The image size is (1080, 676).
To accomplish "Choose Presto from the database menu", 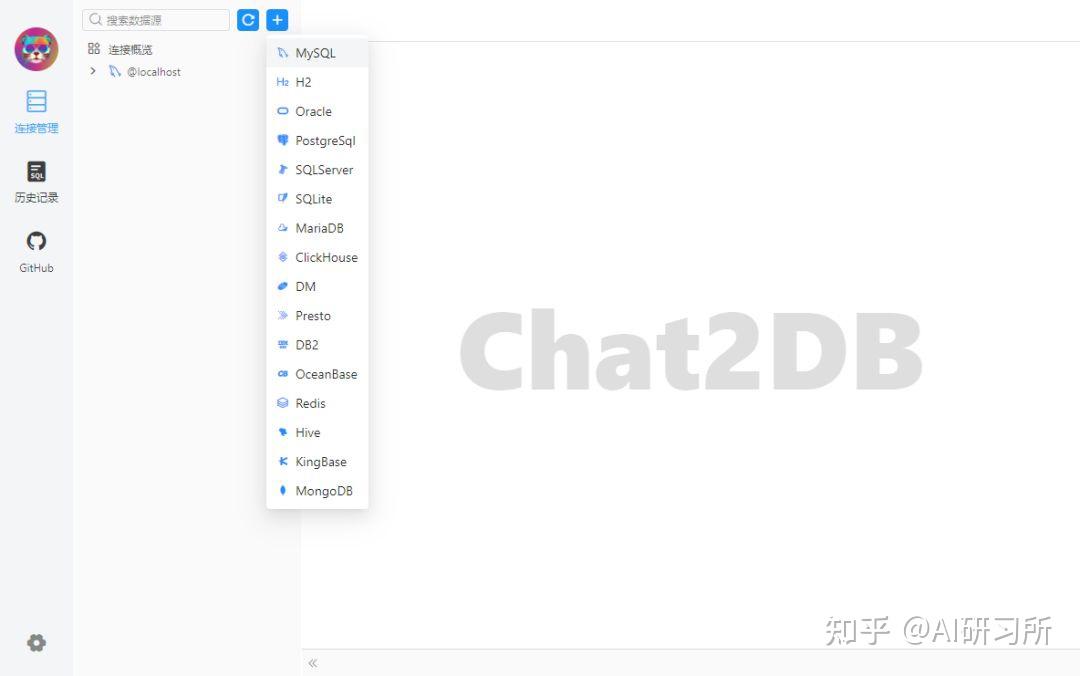I will pos(318,316).
